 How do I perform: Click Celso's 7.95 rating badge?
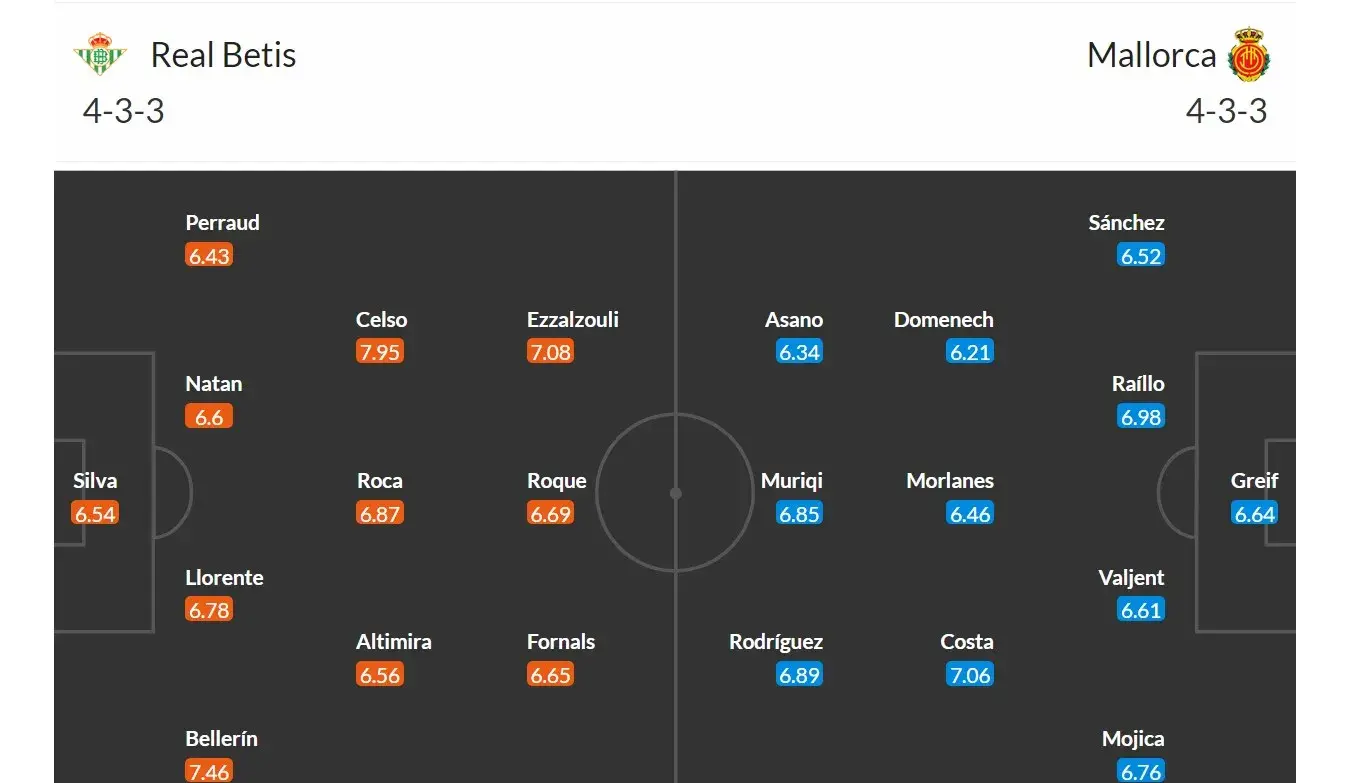pos(380,352)
